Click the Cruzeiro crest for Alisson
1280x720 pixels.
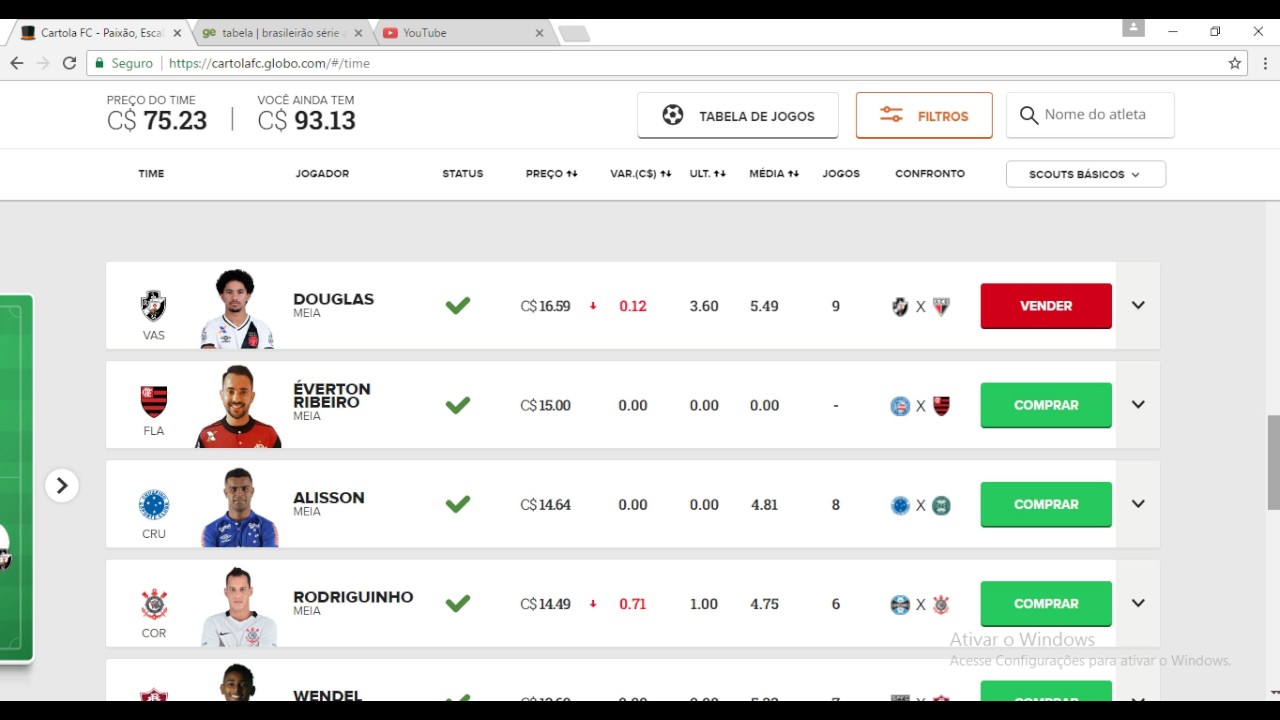153,504
